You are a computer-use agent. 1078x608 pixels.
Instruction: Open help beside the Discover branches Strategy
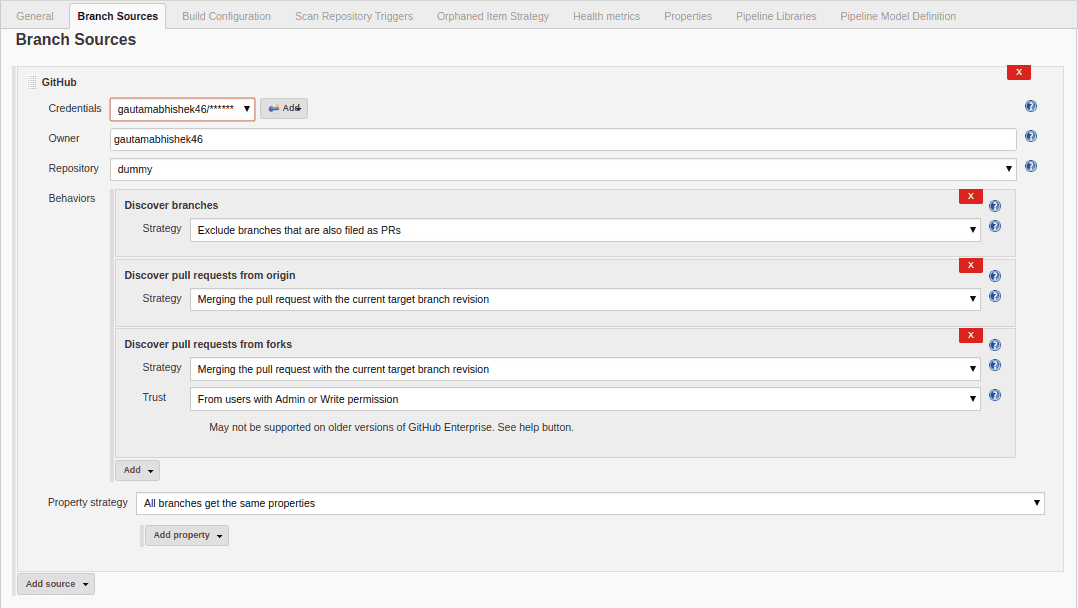coord(994,226)
